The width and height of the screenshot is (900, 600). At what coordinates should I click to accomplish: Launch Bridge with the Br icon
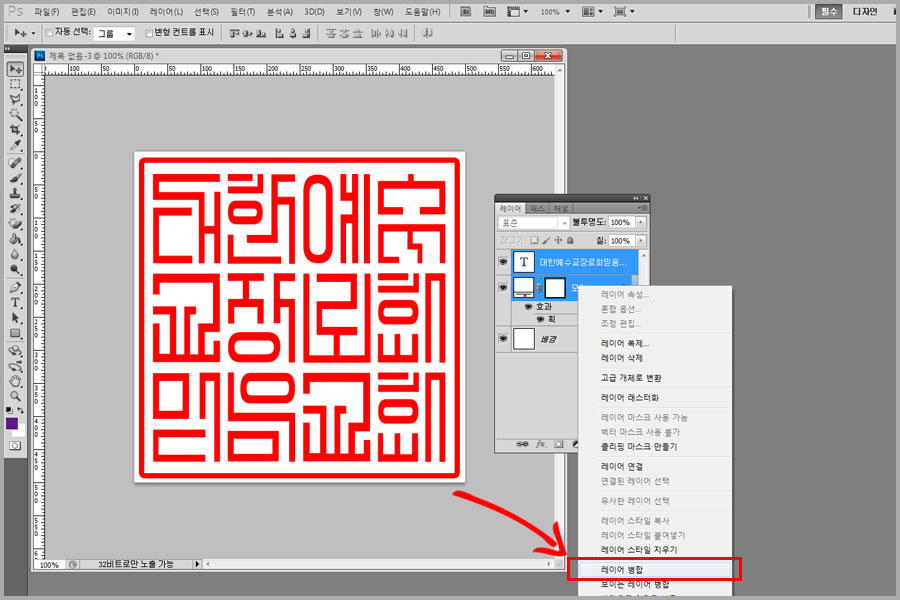click(x=465, y=11)
